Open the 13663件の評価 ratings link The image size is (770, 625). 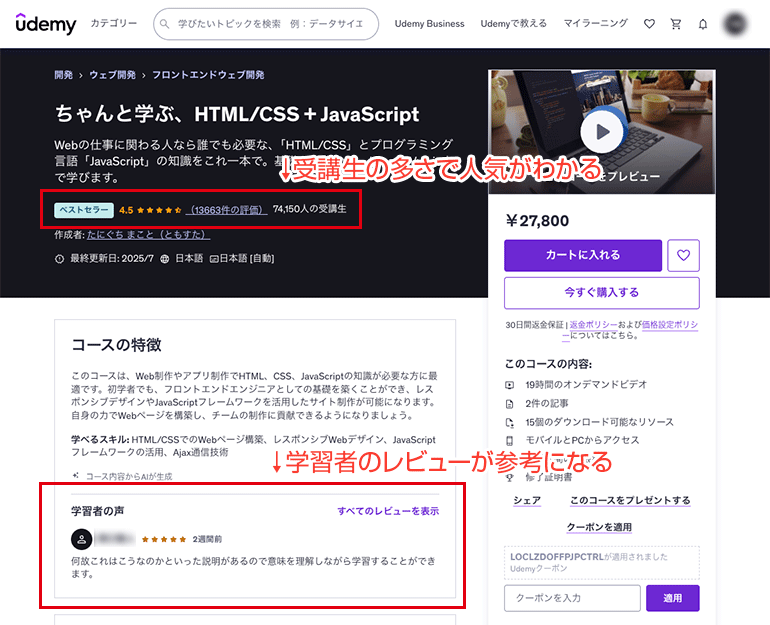pyautogui.click(x=226, y=210)
